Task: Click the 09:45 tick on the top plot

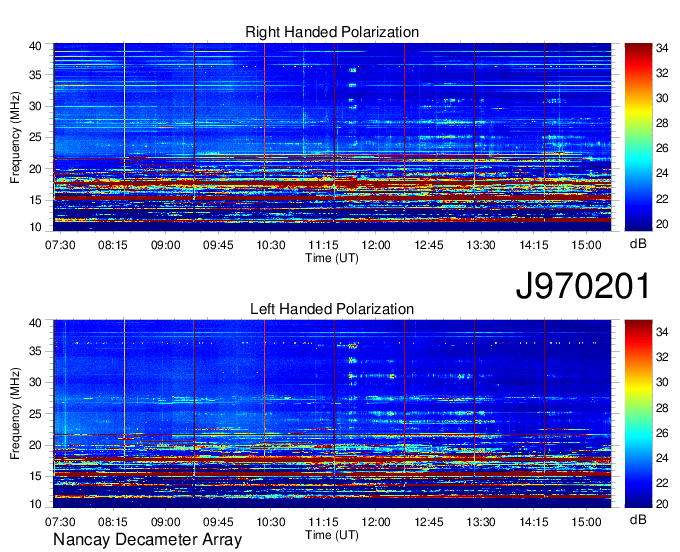Action: click(218, 245)
